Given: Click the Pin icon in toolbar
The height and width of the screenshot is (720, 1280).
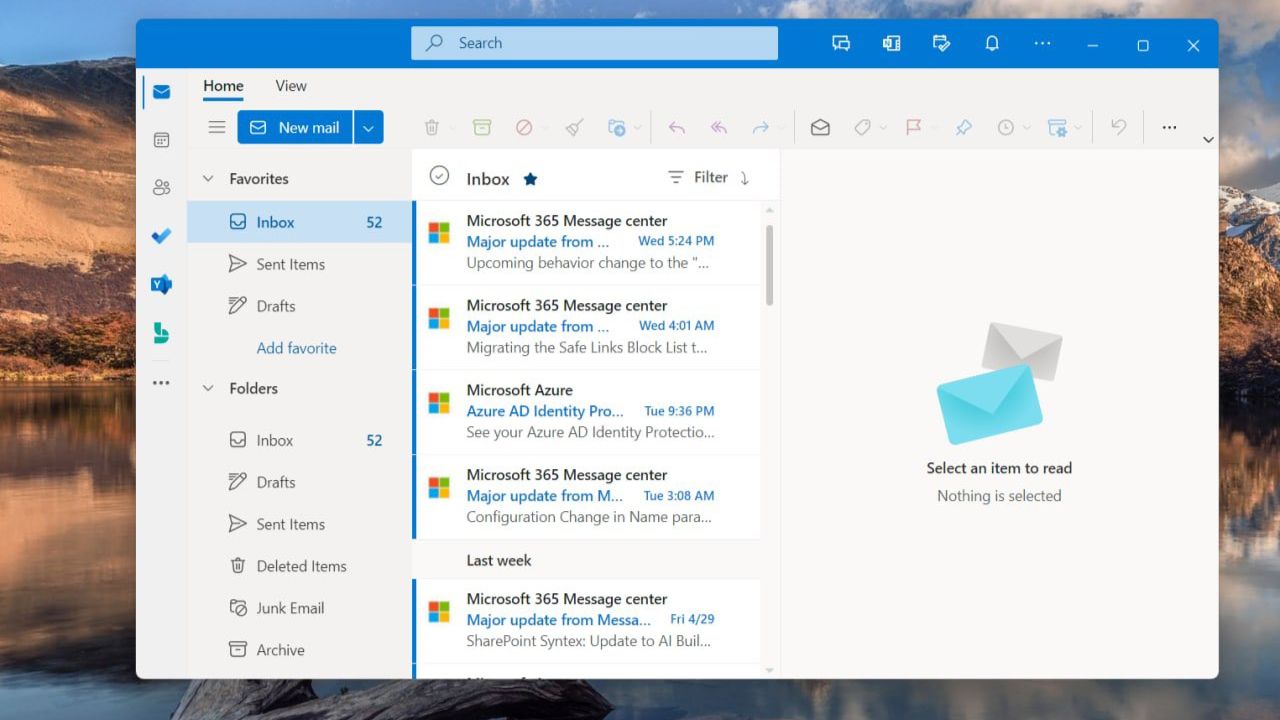Looking at the screenshot, I should point(964,127).
